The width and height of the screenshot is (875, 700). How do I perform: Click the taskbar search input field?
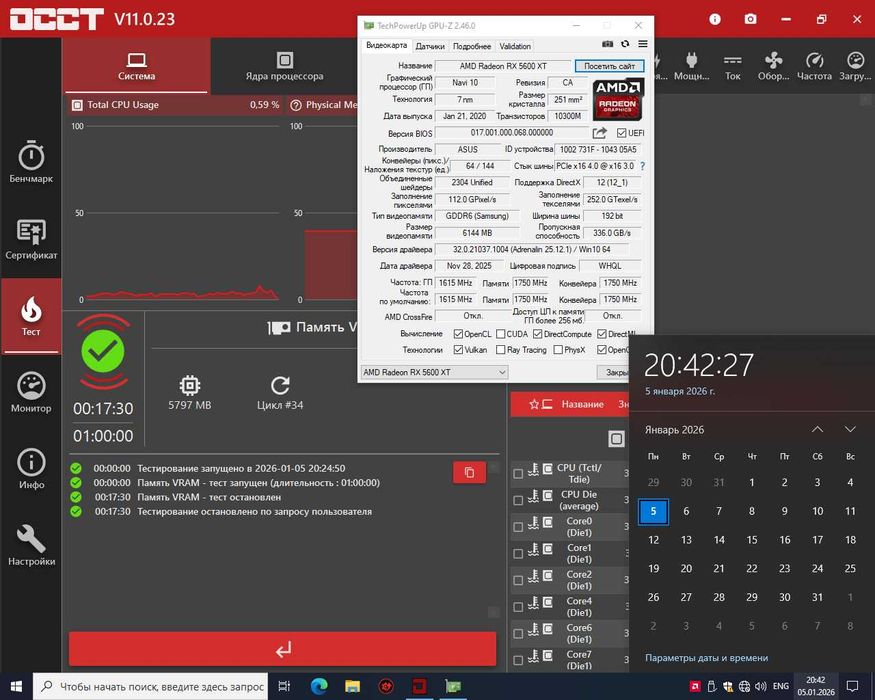click(x=151, y=687)
